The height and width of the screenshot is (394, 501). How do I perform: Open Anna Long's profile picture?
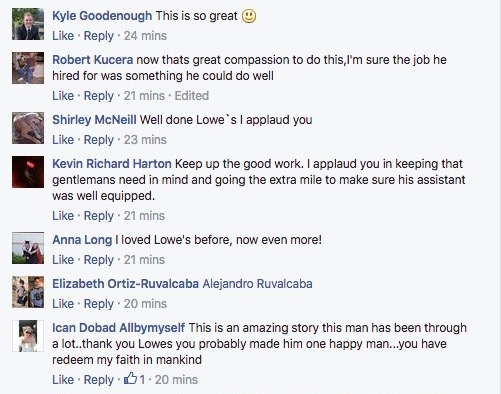pos(28,248)
